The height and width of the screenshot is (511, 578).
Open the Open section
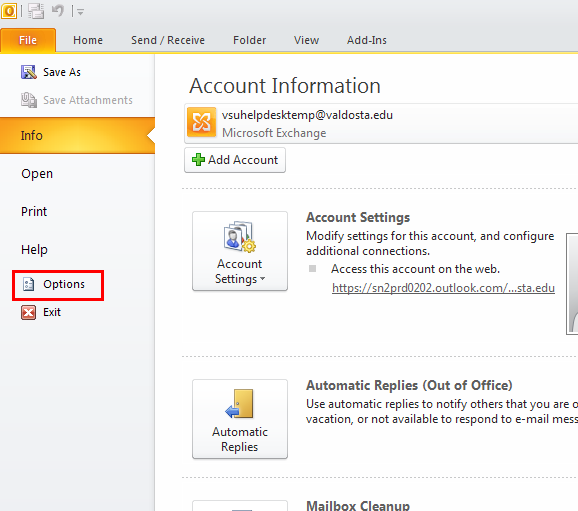pos(37,174)
